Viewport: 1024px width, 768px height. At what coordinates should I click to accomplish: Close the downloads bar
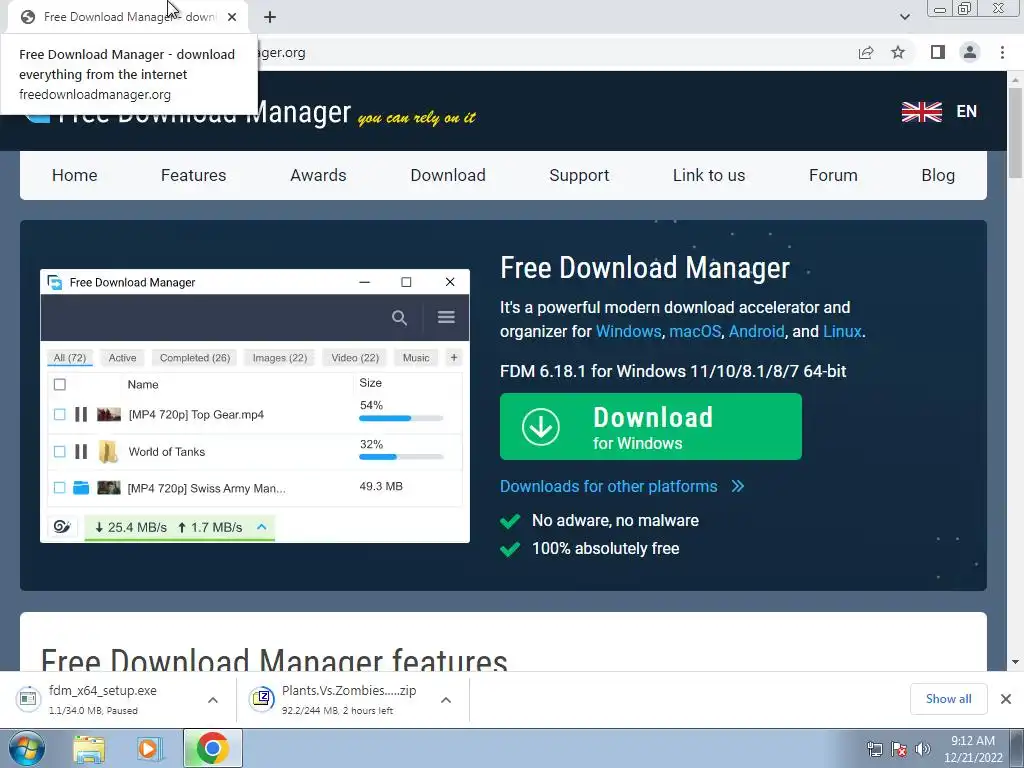(1006, 699)
